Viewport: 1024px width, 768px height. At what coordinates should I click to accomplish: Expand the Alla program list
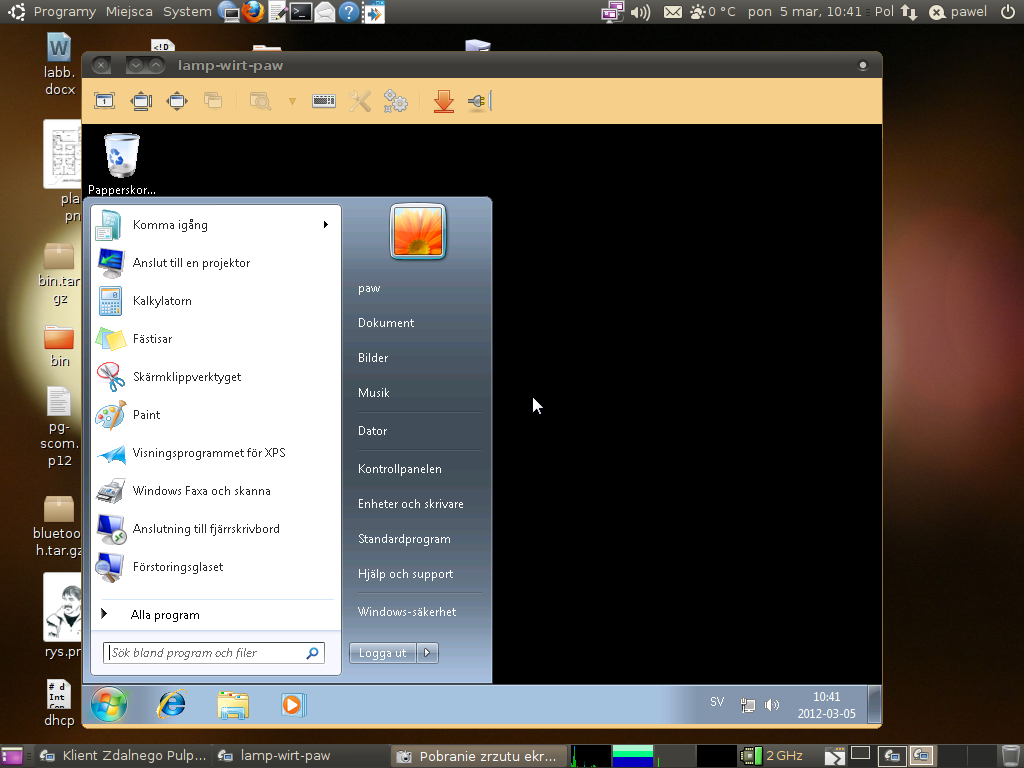click(x=165, y=615)
